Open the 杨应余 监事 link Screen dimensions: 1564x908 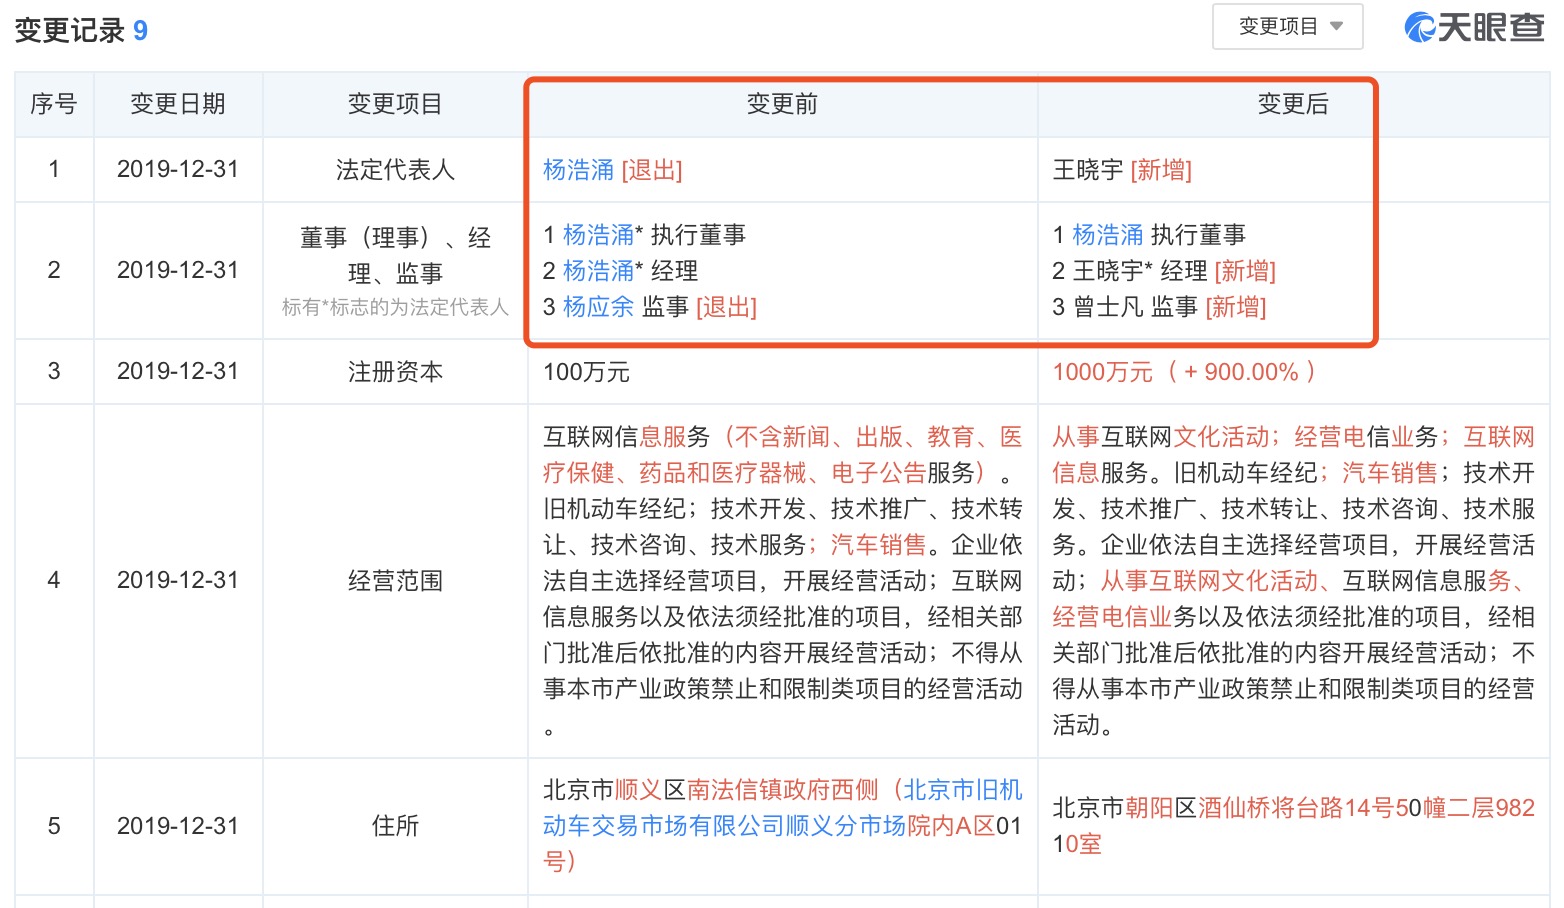coord(598,307)
